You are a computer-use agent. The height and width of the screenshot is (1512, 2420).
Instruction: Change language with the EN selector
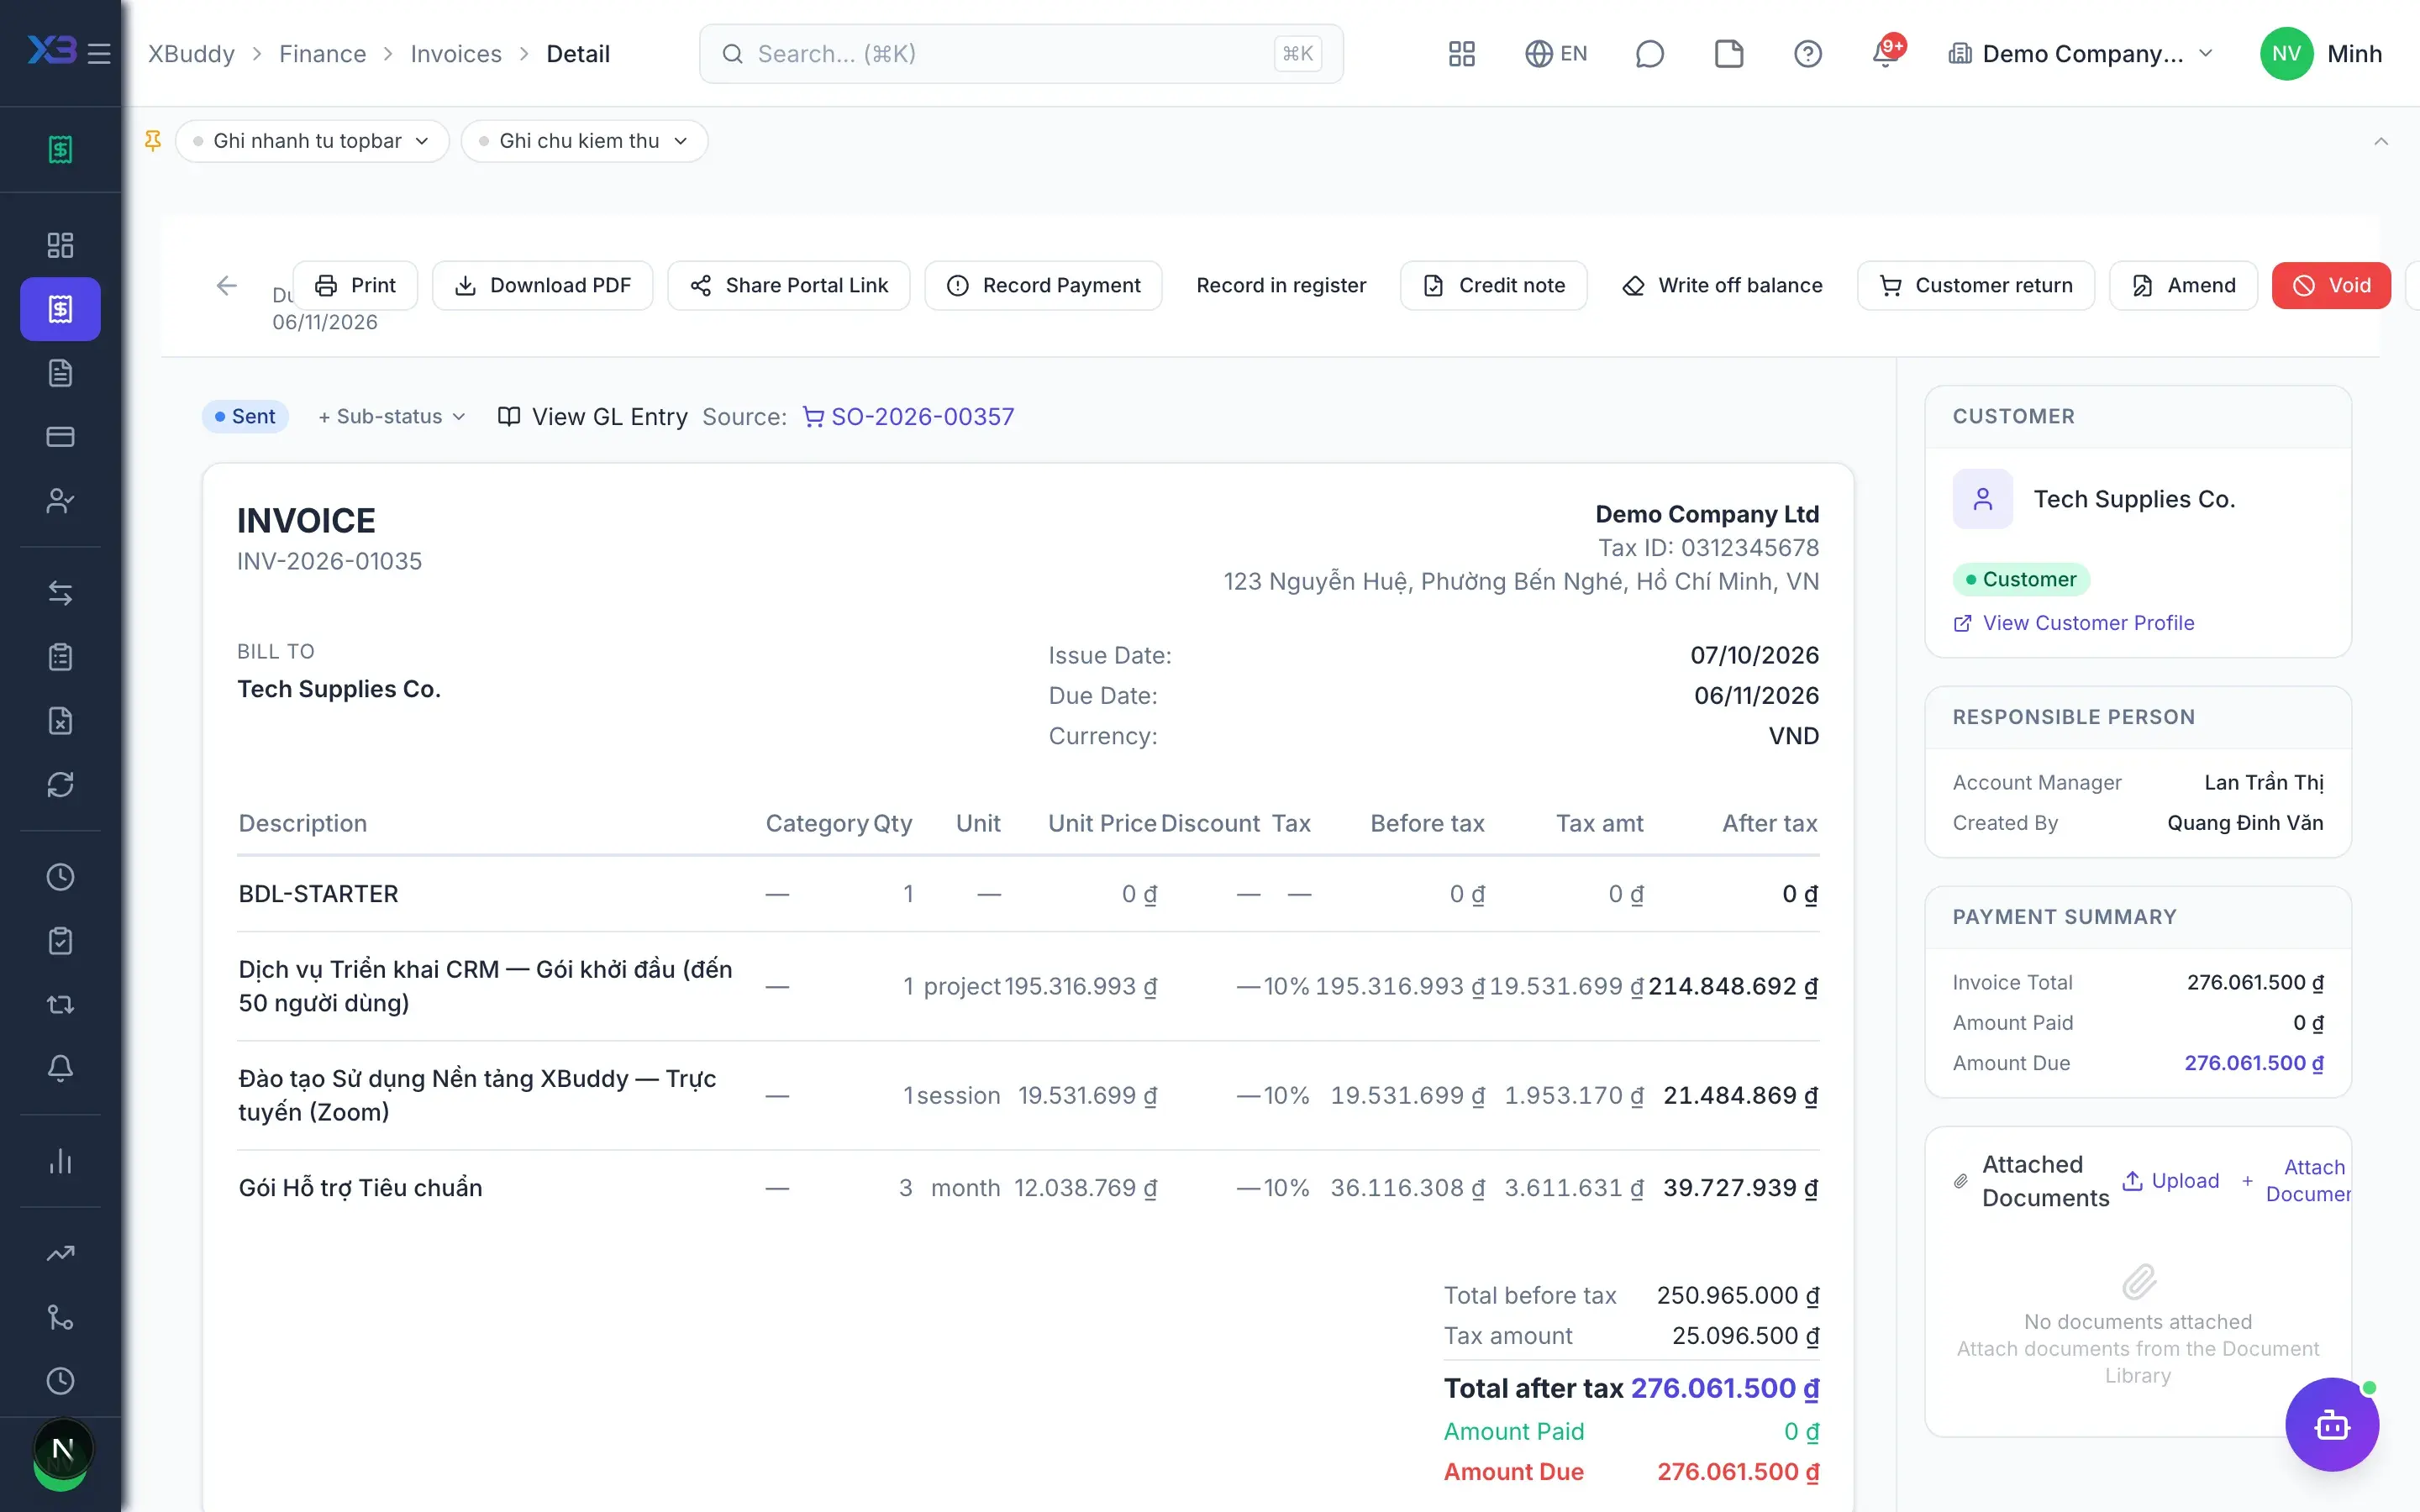point(1556,54)
